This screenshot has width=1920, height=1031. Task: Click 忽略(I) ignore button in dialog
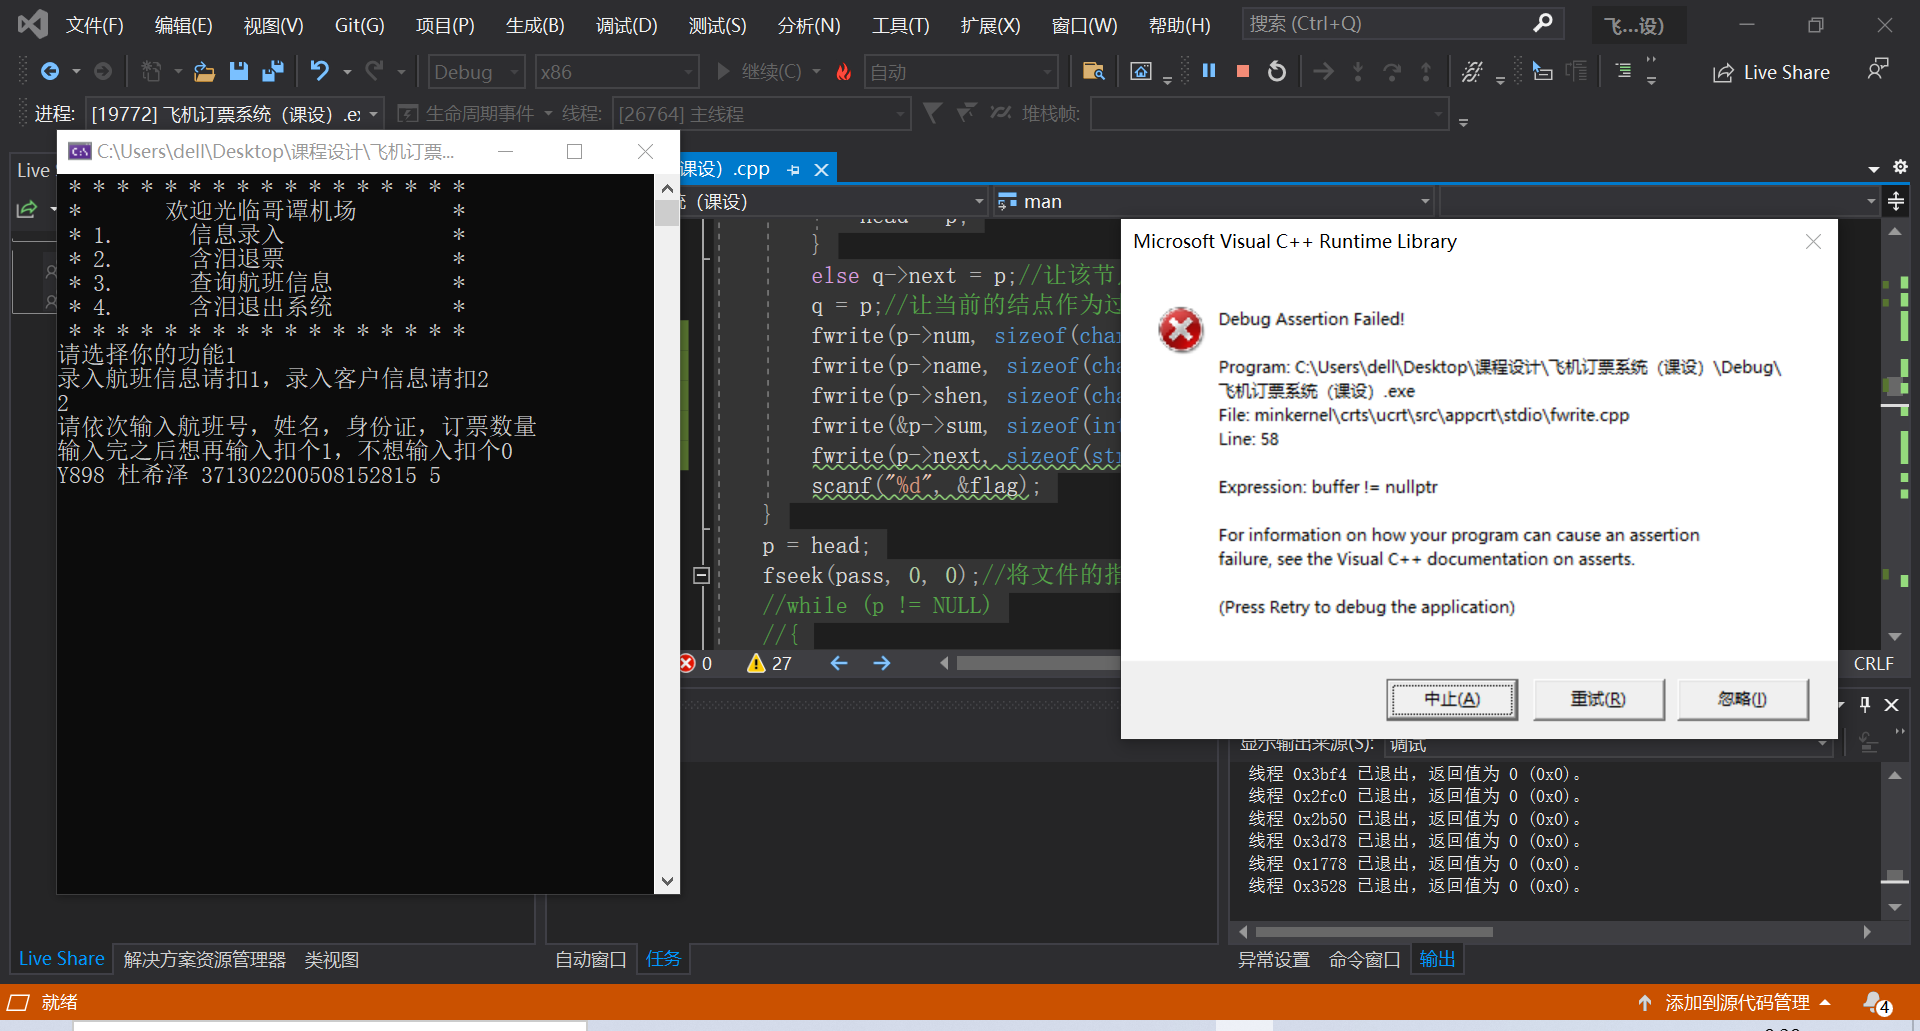click(1743, 699)
